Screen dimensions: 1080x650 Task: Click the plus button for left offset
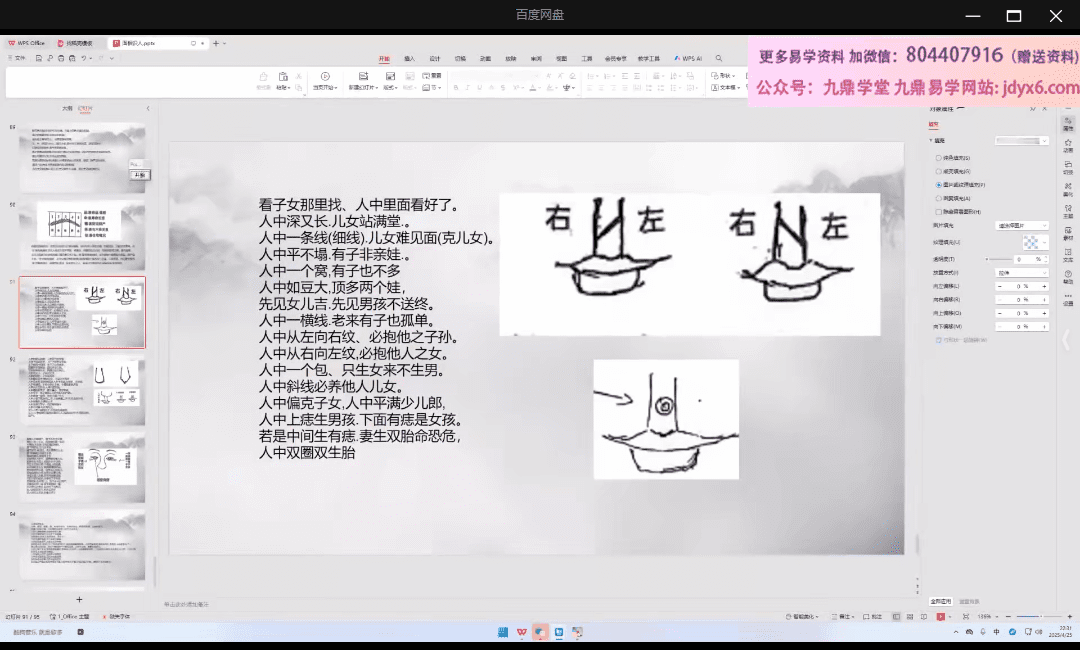coord(1044,286)
